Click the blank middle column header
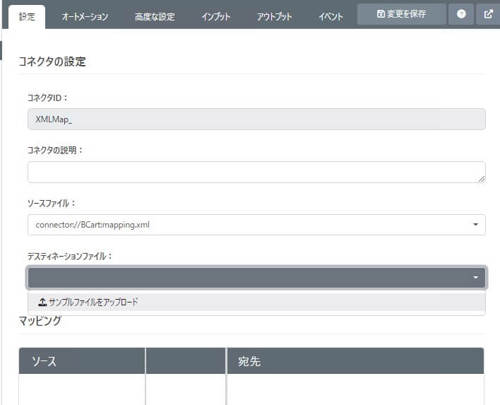Viewport: 500px width, 405px height. [186, 361]
